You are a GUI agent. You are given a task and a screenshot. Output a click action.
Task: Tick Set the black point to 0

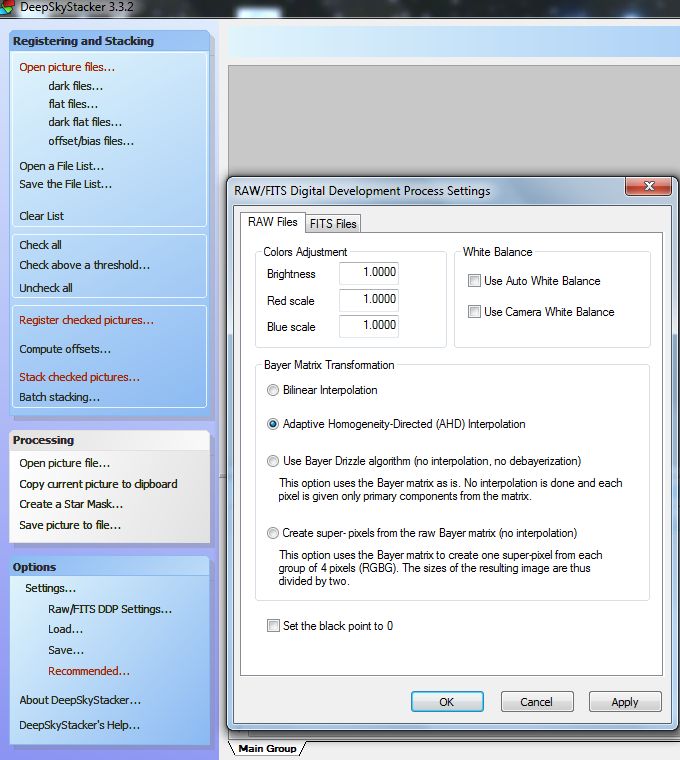click(273, 626)
